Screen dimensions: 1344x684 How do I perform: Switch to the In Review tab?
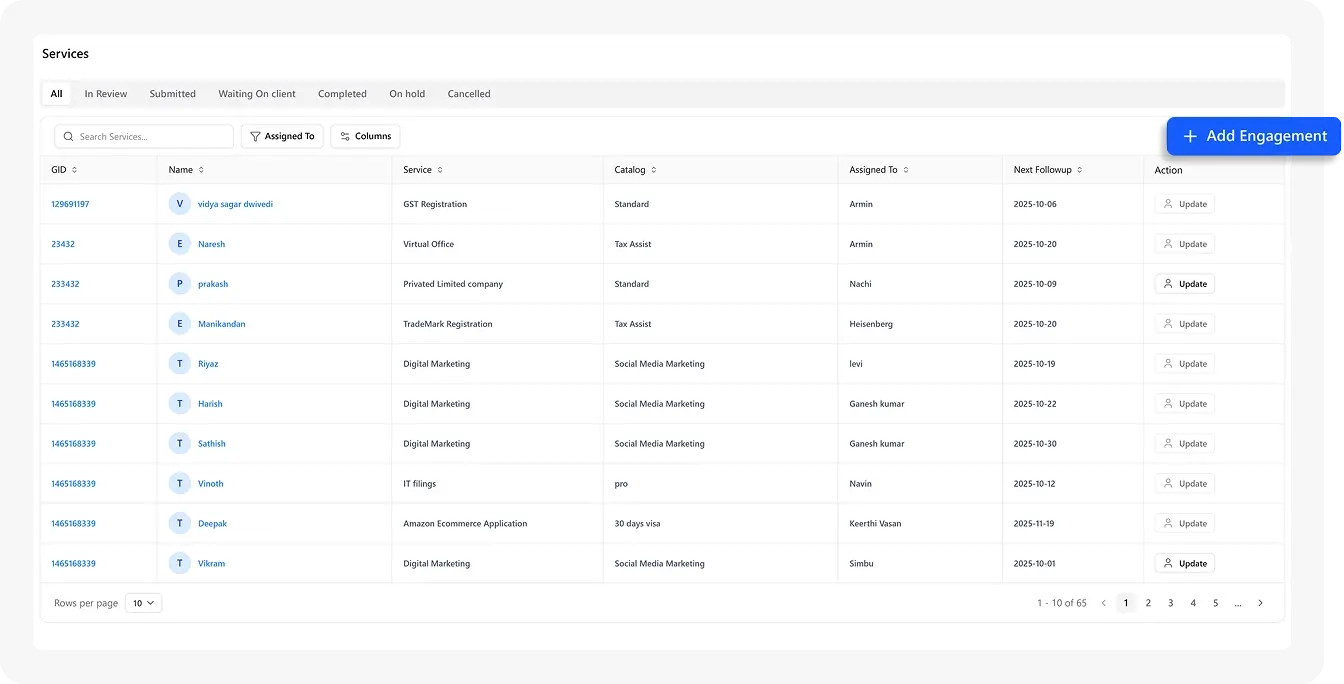tap(105, 94)
